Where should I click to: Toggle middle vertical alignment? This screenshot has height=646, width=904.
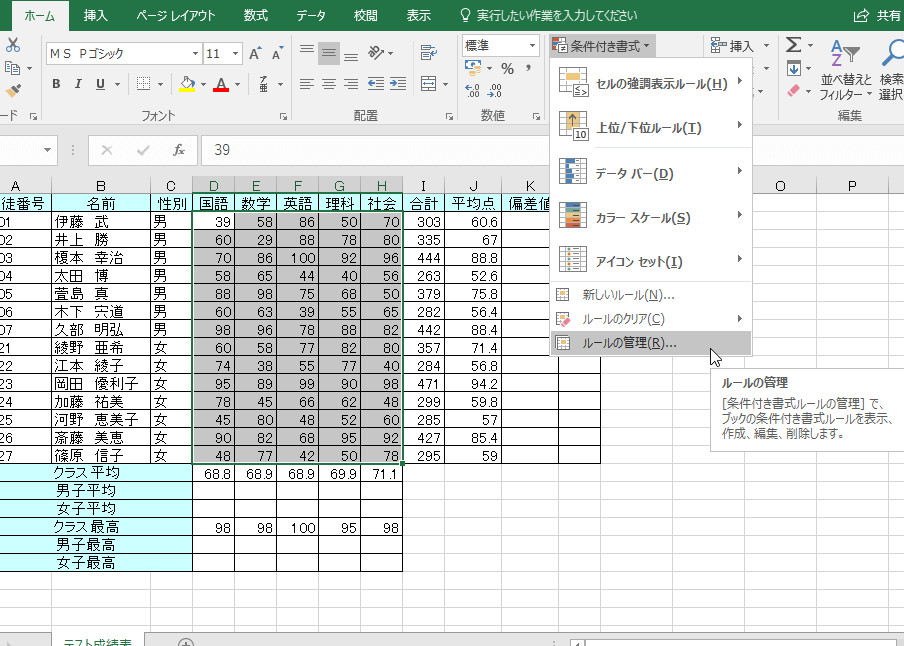click(329, 52)
